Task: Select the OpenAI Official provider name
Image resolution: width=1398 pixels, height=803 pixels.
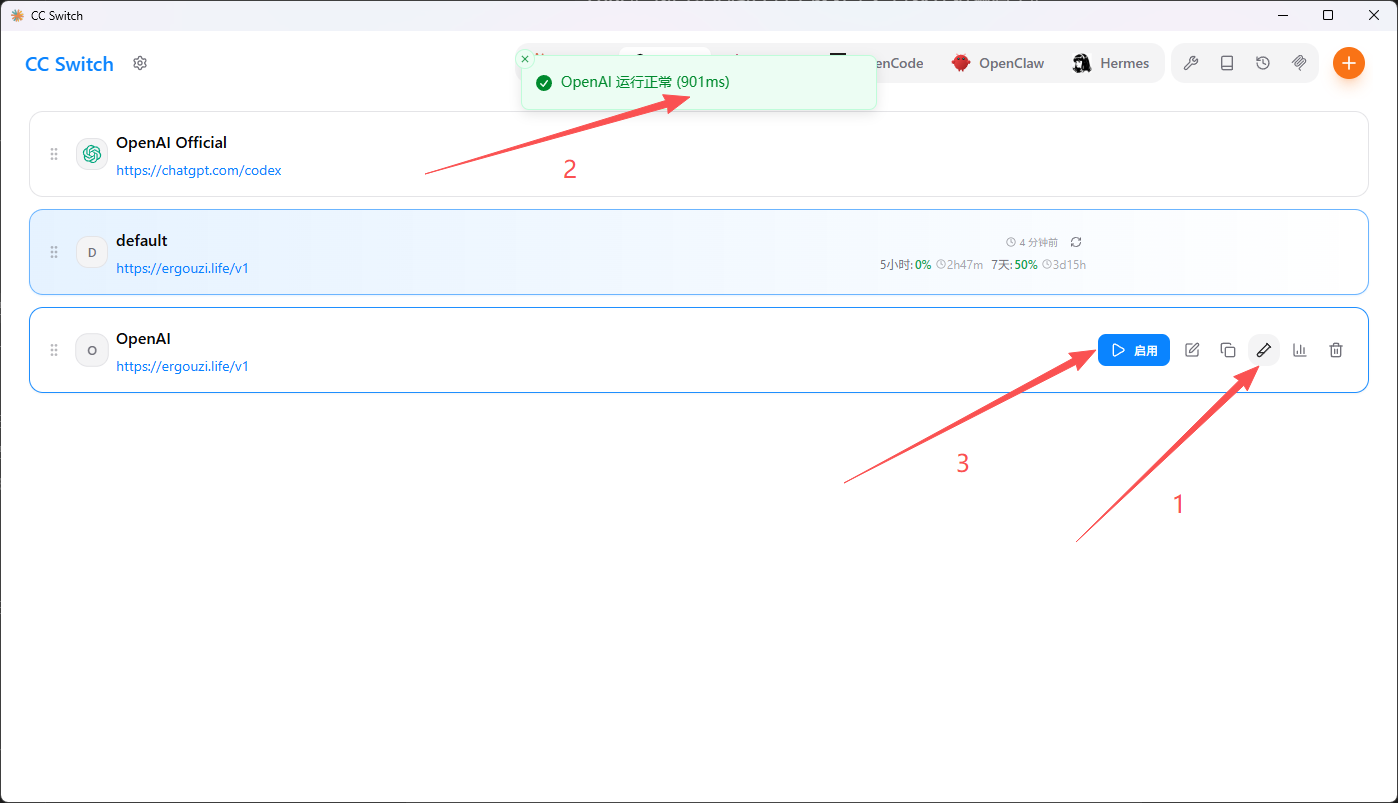Action: 172,142
